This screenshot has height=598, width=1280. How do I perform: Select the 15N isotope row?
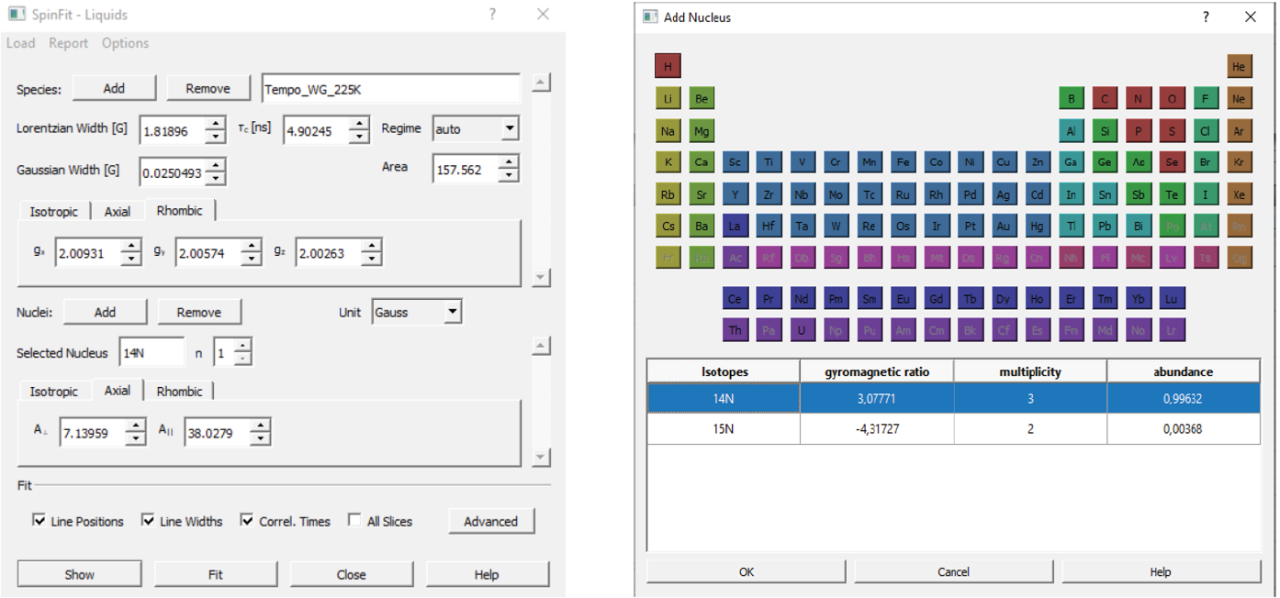[x=723, y=429]
